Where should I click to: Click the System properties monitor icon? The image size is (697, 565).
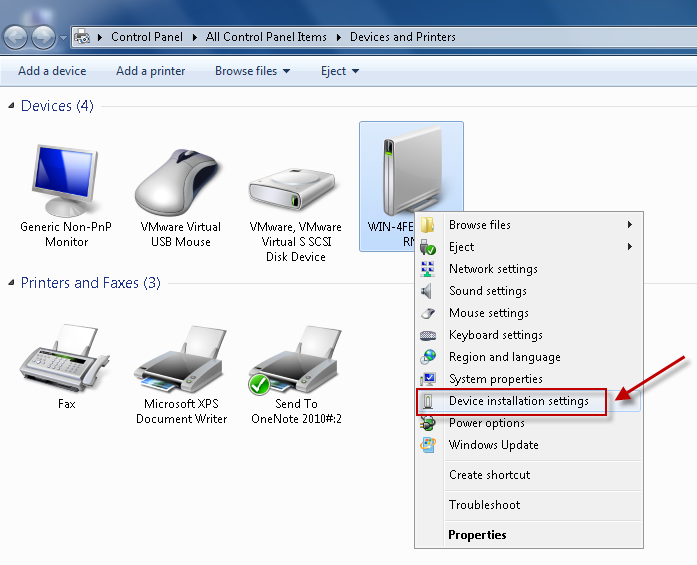click(428, 379)
